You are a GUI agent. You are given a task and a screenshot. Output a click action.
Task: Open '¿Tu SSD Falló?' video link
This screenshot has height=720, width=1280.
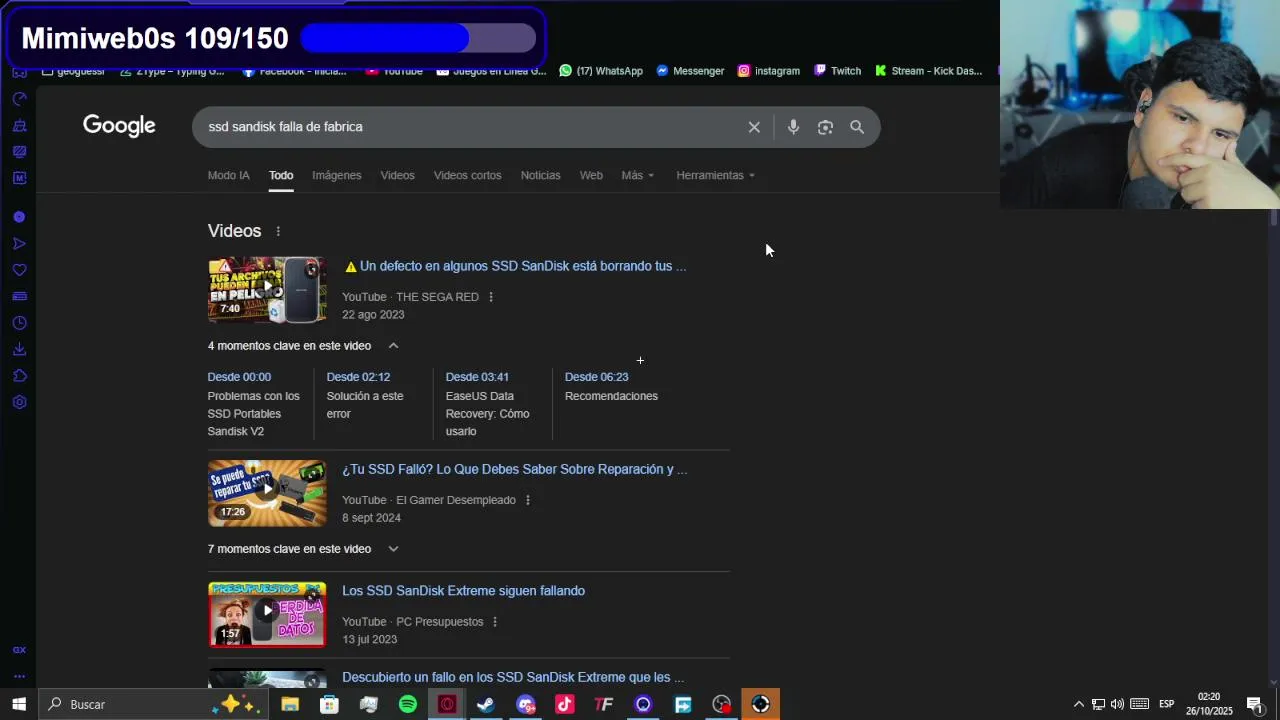tap(514, 469)
